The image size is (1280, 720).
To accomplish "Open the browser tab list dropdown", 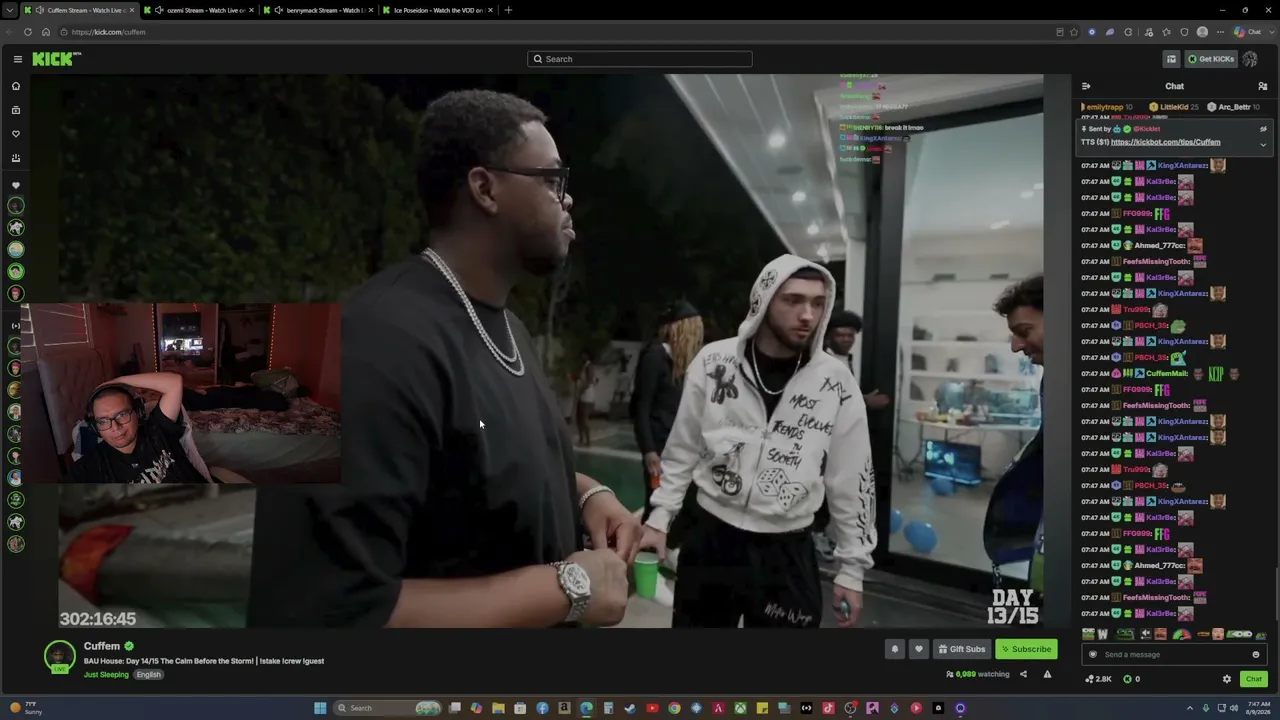I will [x=10, y=10].
